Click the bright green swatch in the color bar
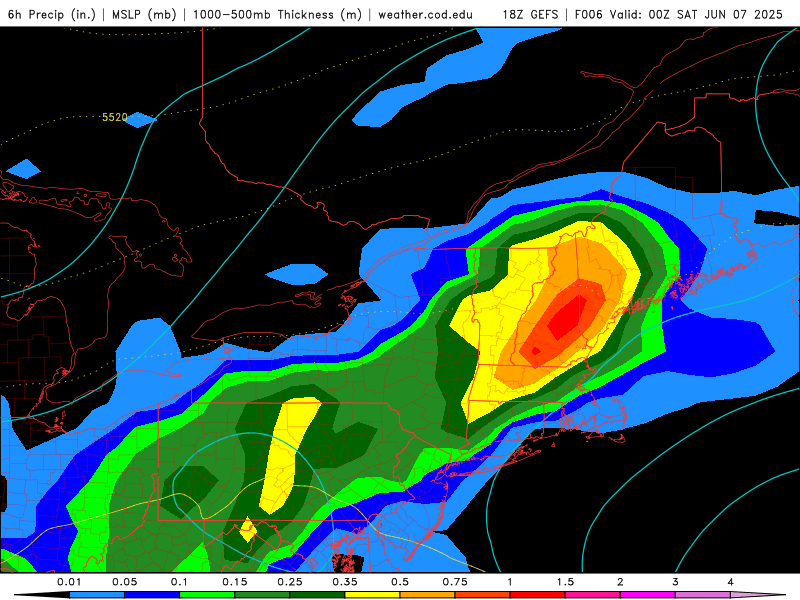Image resolution: width=800 pixels, height=600 pixels. pos(207,595)
